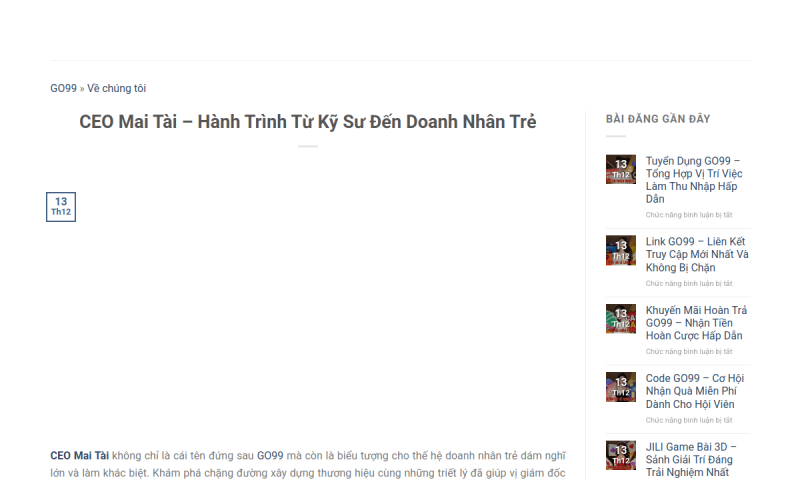Click thumbnail next to 'Code GO99' post
The height and width of the screenshot is (480, 800).
(621, 387)
